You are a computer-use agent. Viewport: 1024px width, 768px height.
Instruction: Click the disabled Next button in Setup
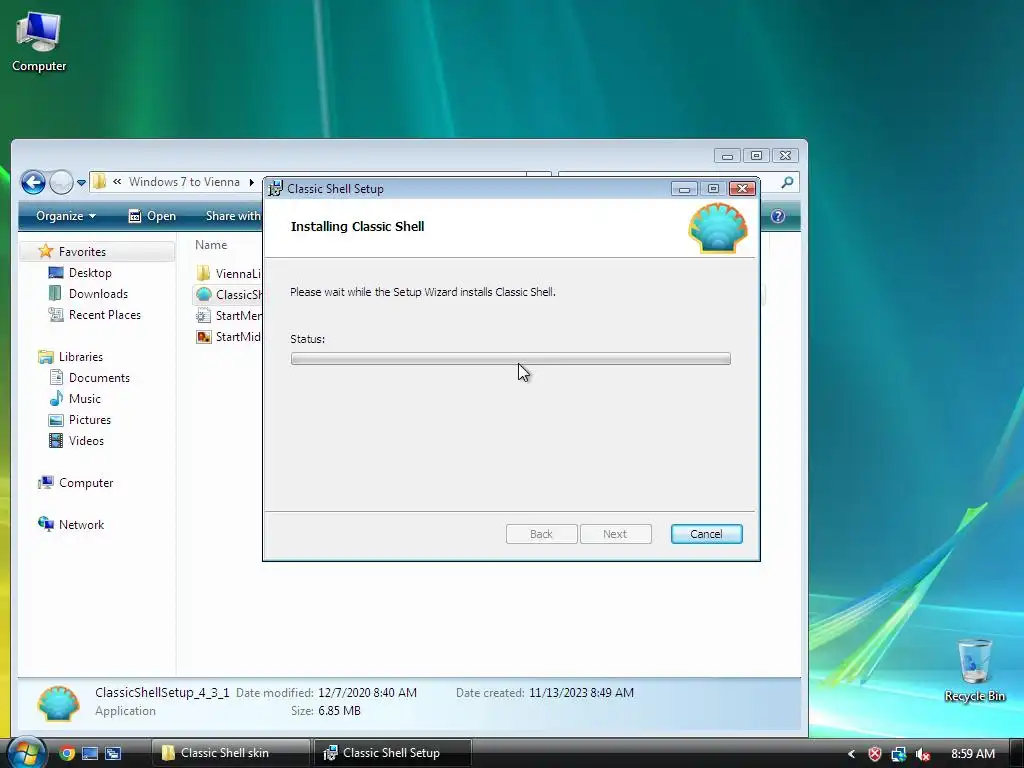(x=615, y=534)
